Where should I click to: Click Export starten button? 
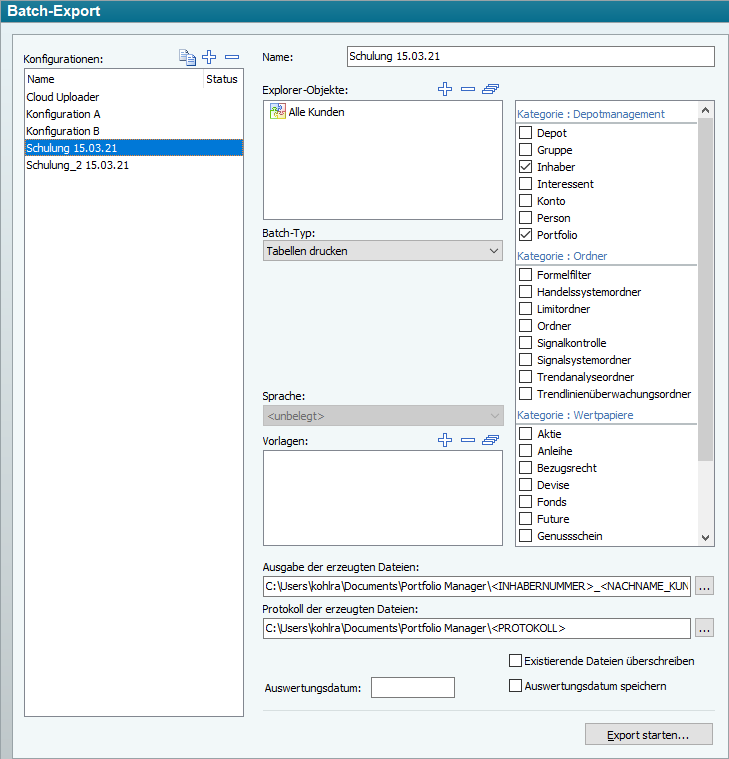pyautogui.click(x=648, y=735)
